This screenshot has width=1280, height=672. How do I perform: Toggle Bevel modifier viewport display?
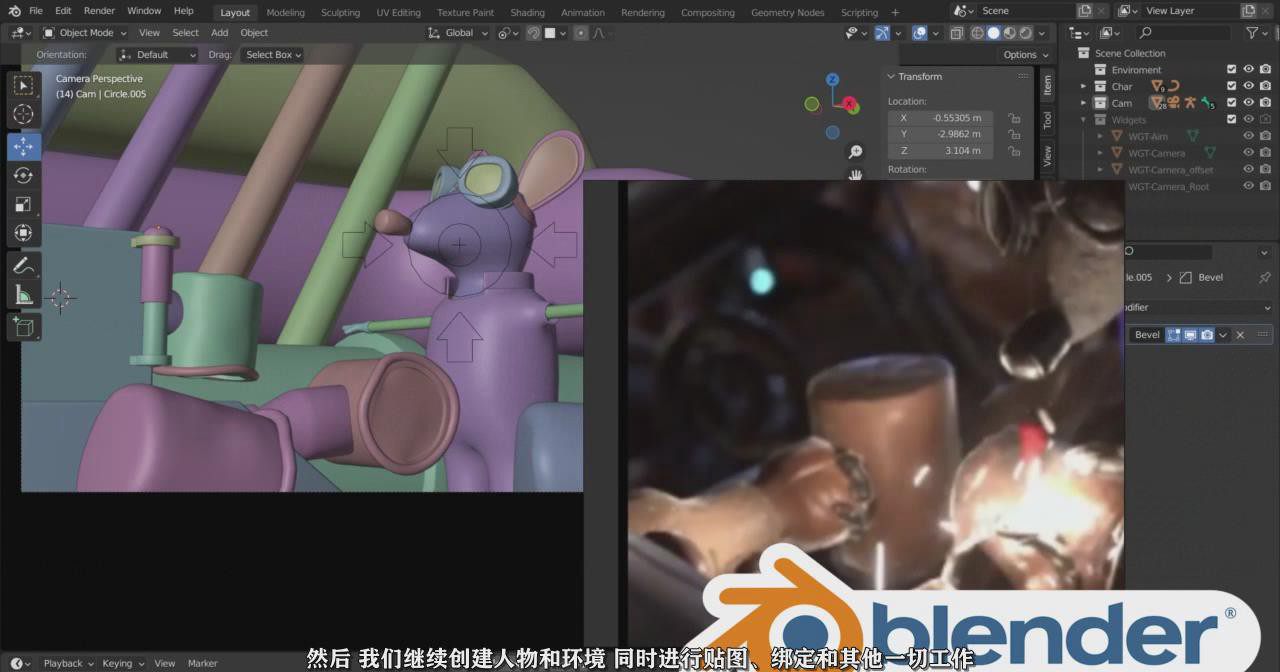click(1190, 335)
